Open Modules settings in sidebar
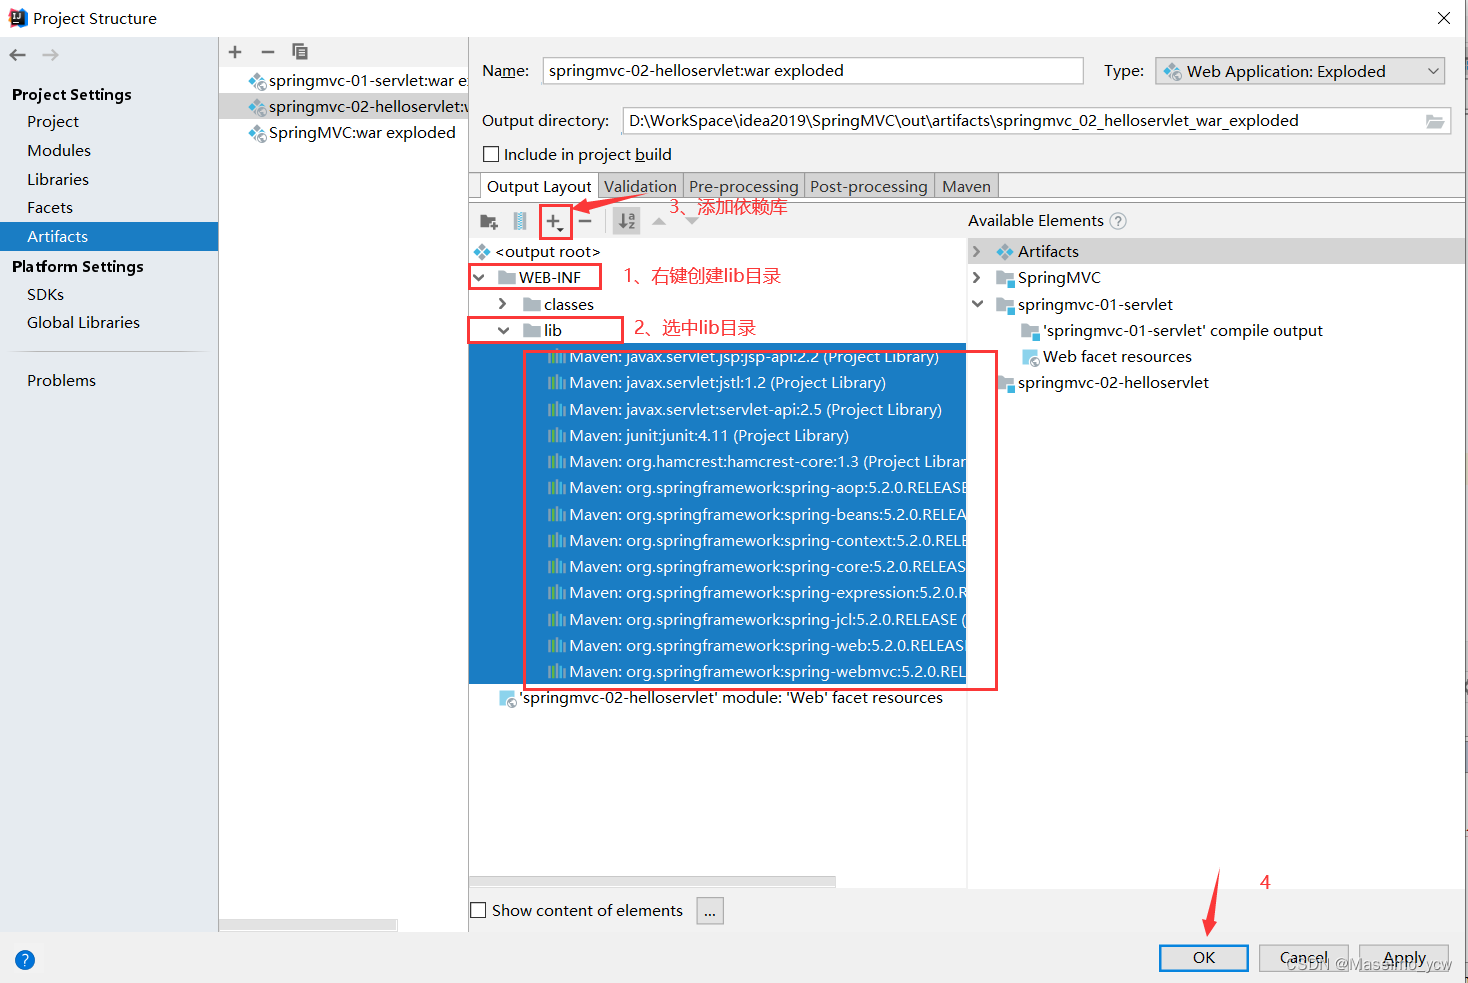 59,150
